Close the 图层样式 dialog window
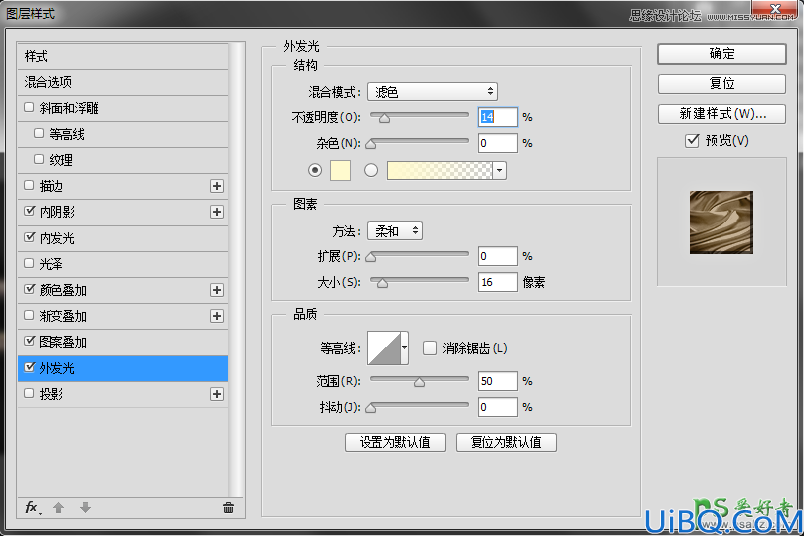 pos(775,8)
